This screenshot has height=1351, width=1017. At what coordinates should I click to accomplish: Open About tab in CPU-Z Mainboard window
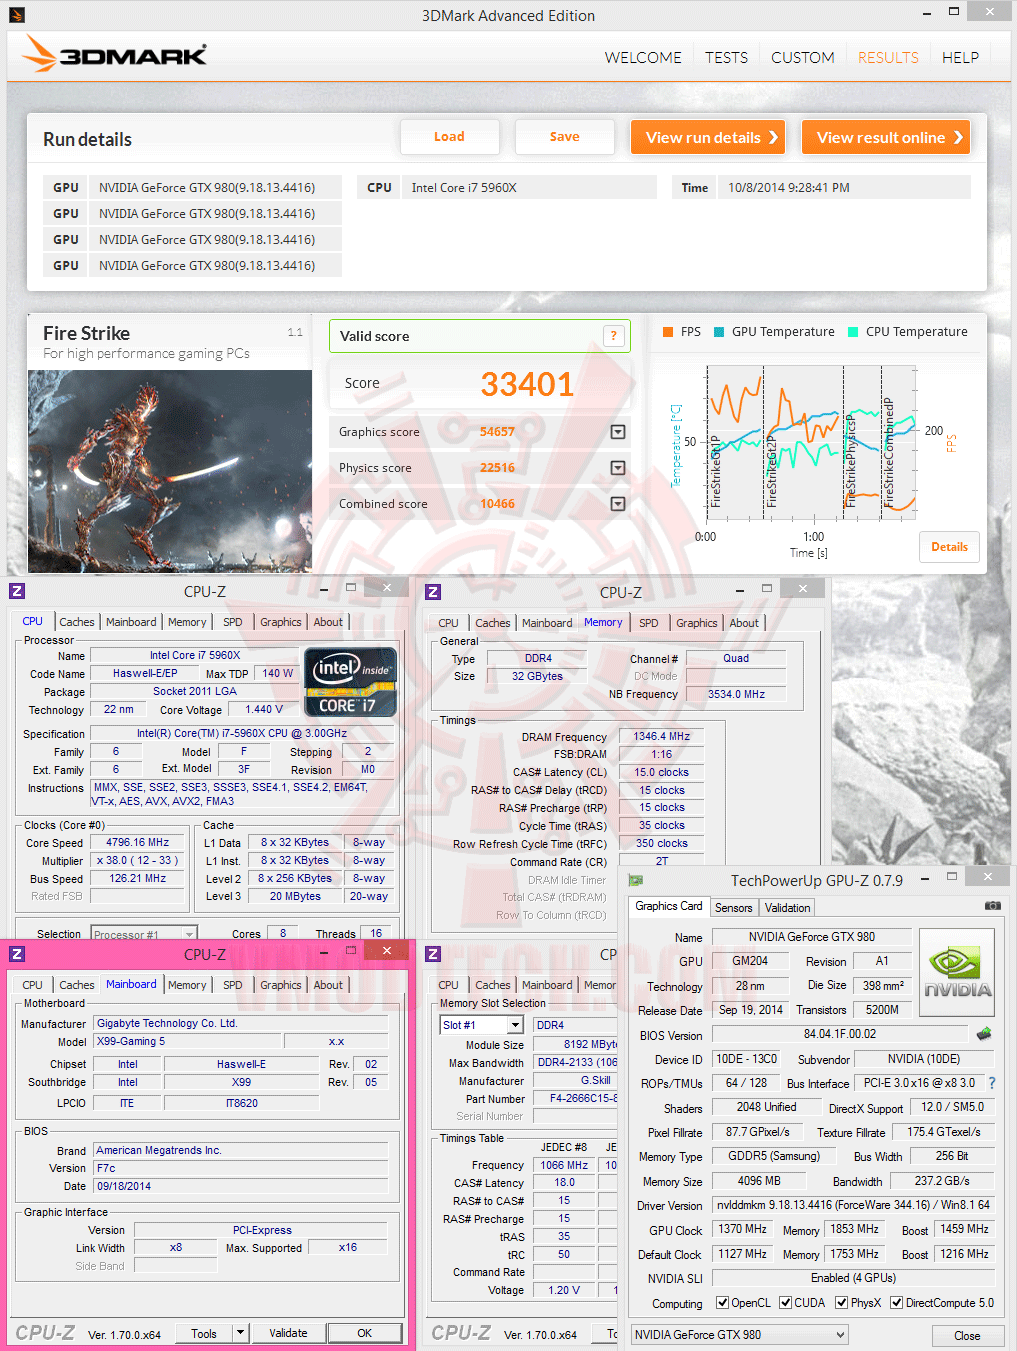click(328, 985)
